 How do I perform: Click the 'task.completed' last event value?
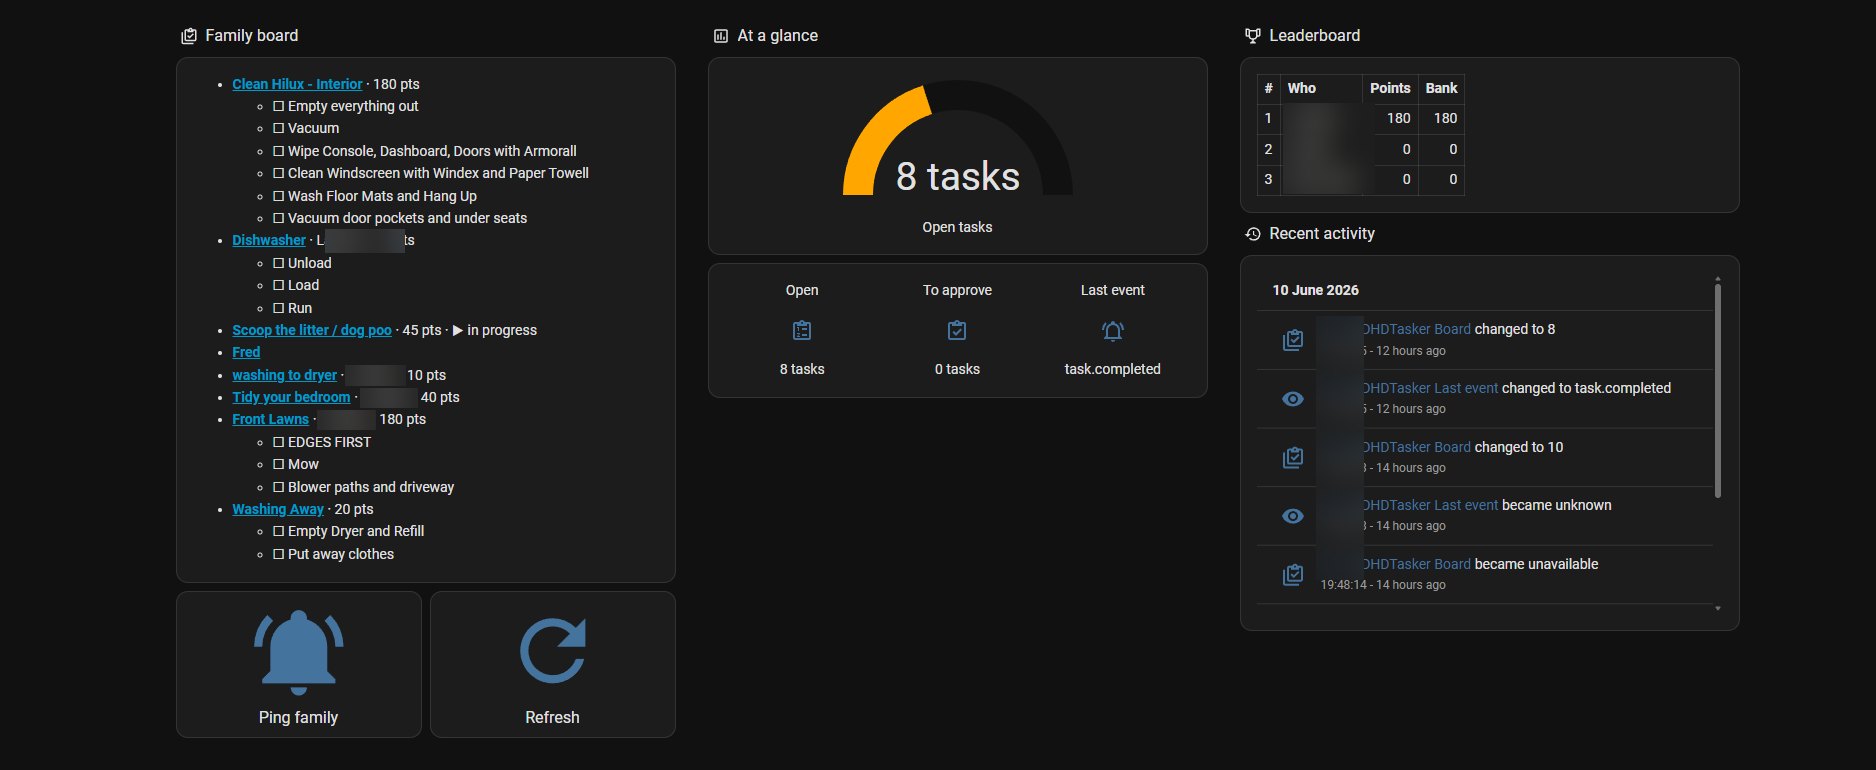1113,369
